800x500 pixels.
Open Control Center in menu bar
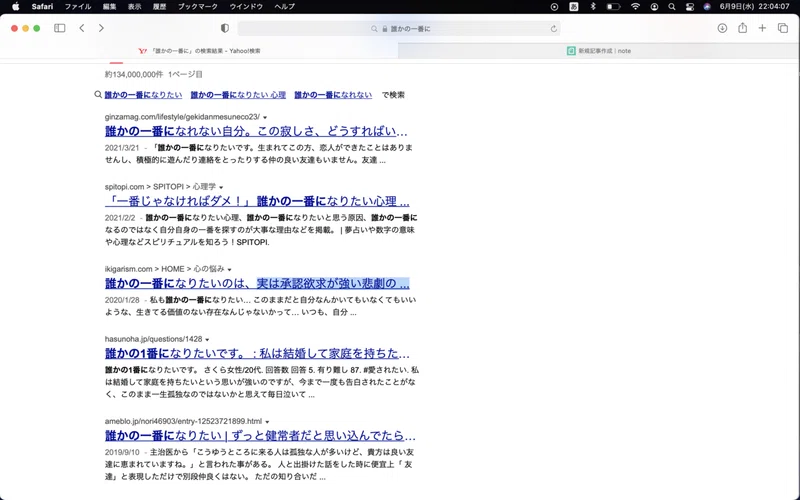point(690,7)
